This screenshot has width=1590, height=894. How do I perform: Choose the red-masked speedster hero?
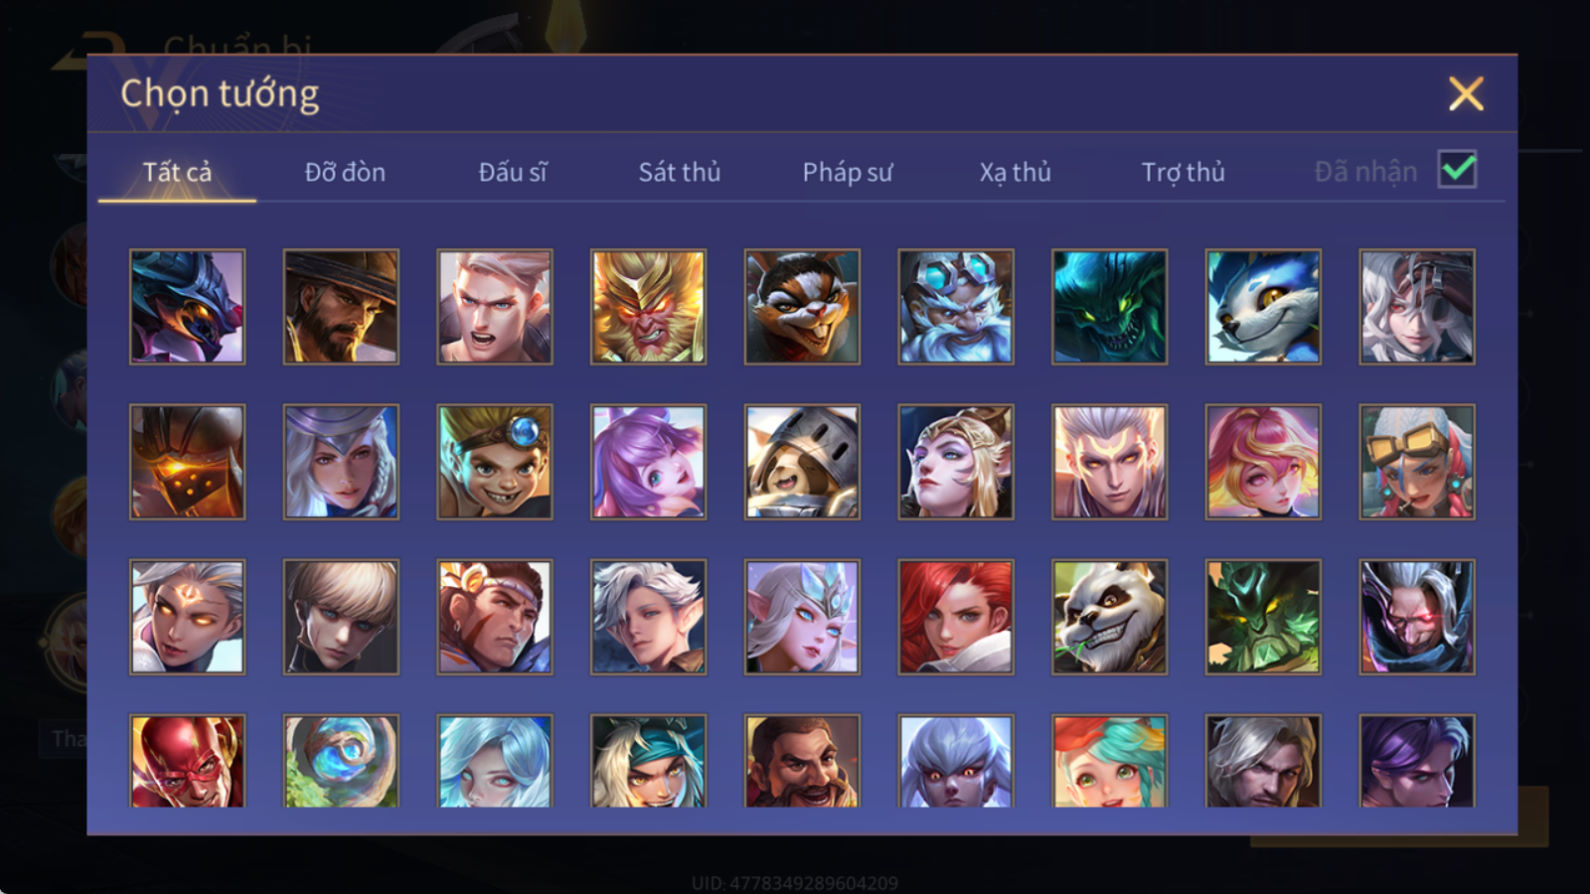pyautogui.click(x=187, y=761)
